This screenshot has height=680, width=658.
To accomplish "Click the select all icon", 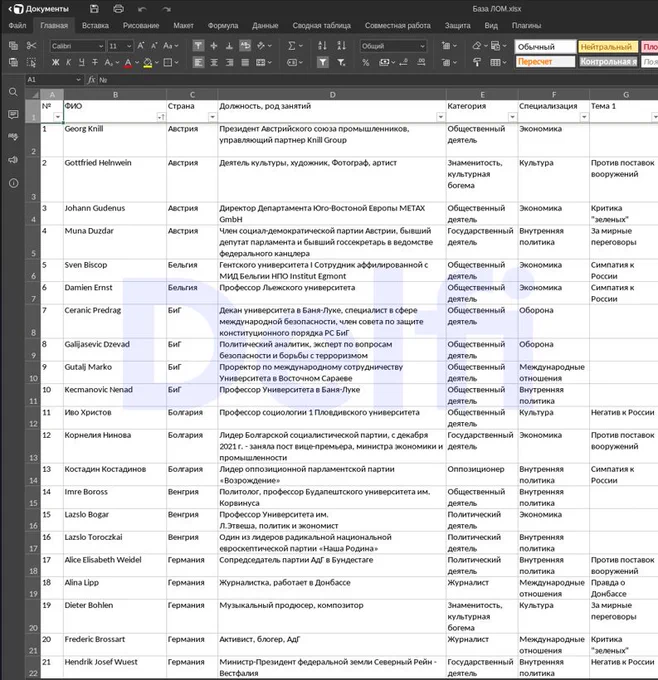I will tap(31, 62).
